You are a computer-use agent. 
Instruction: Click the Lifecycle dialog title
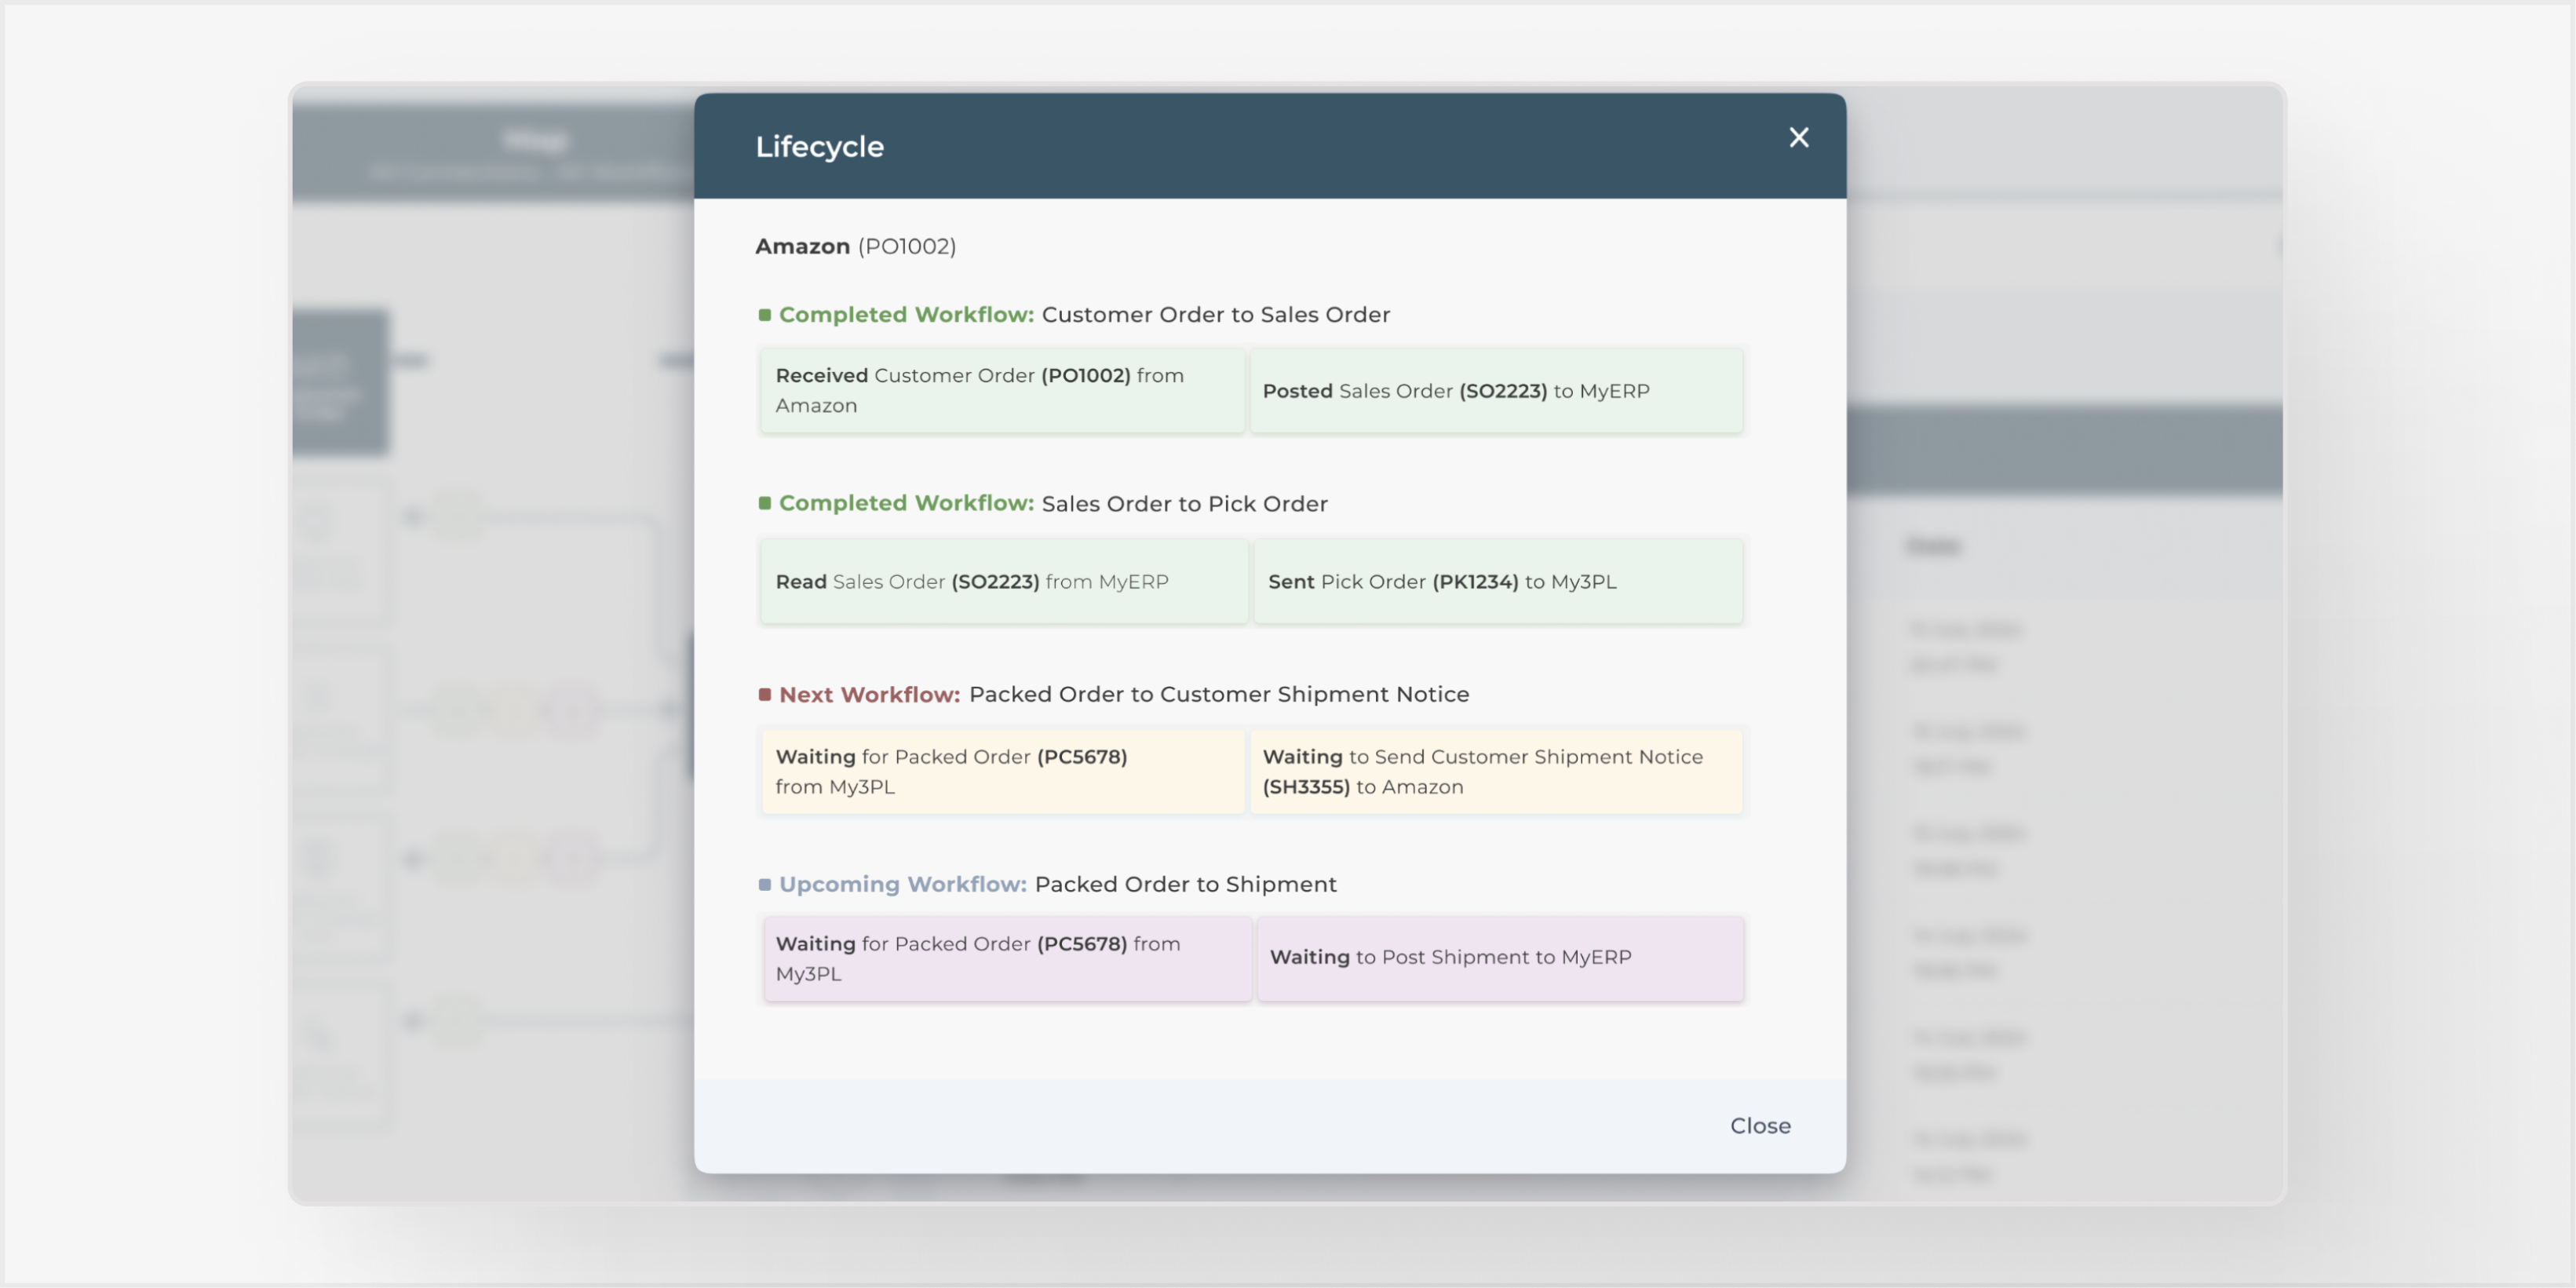(819, 147)
